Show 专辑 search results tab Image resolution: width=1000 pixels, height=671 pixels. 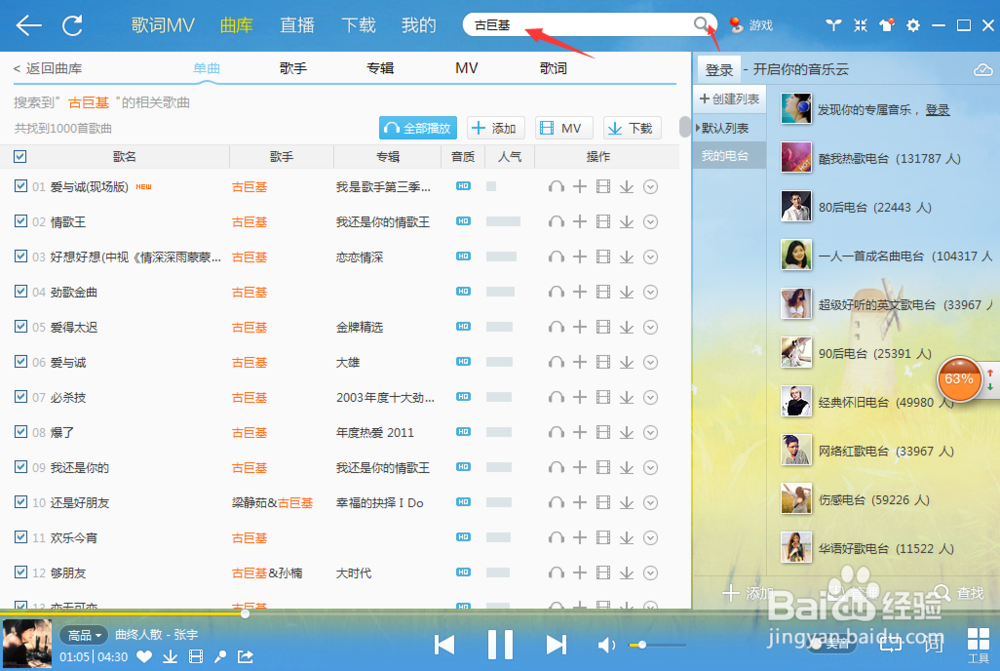(380, 68)
